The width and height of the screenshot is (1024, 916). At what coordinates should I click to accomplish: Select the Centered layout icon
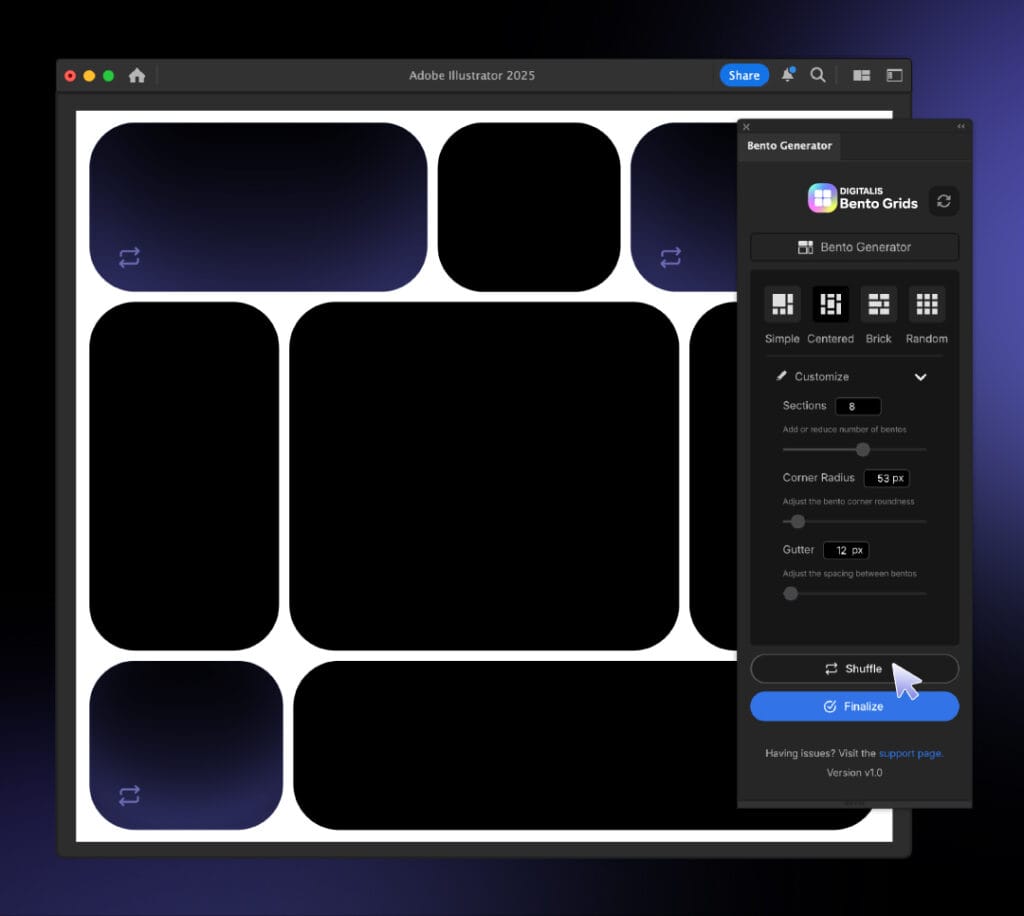click(830, 304)
